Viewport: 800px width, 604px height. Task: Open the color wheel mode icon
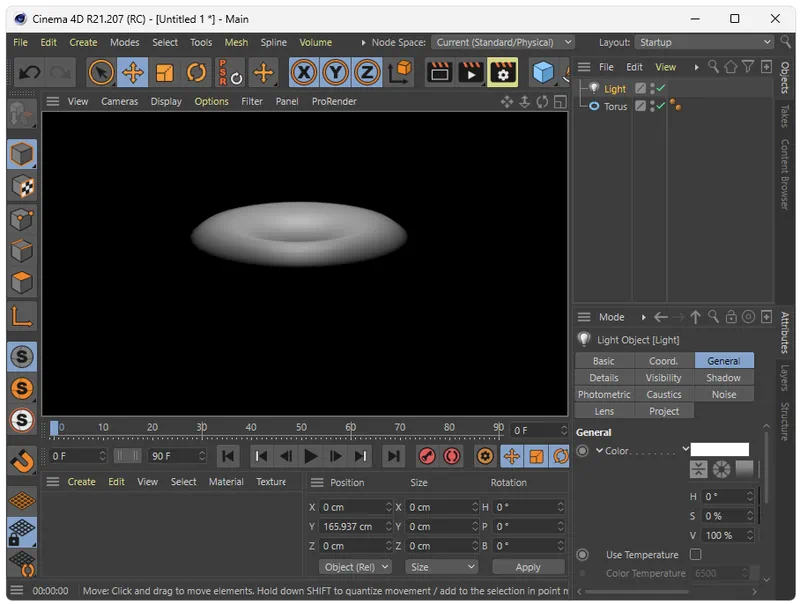[721, 469]
